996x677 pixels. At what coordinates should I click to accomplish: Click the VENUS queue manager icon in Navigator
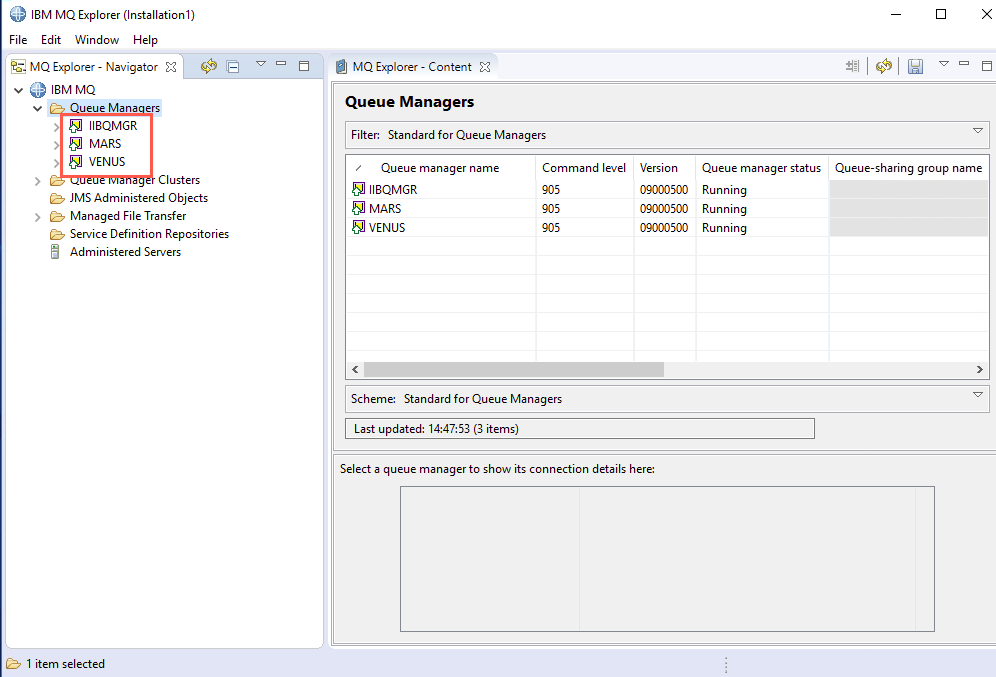click(x=76, y=161)
